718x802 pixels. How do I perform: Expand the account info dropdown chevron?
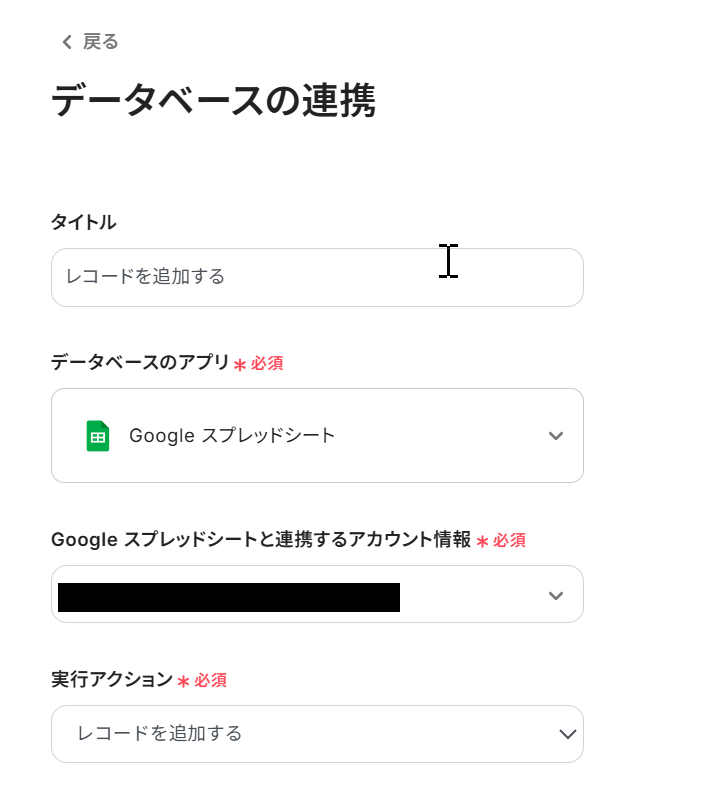point(556,596)
